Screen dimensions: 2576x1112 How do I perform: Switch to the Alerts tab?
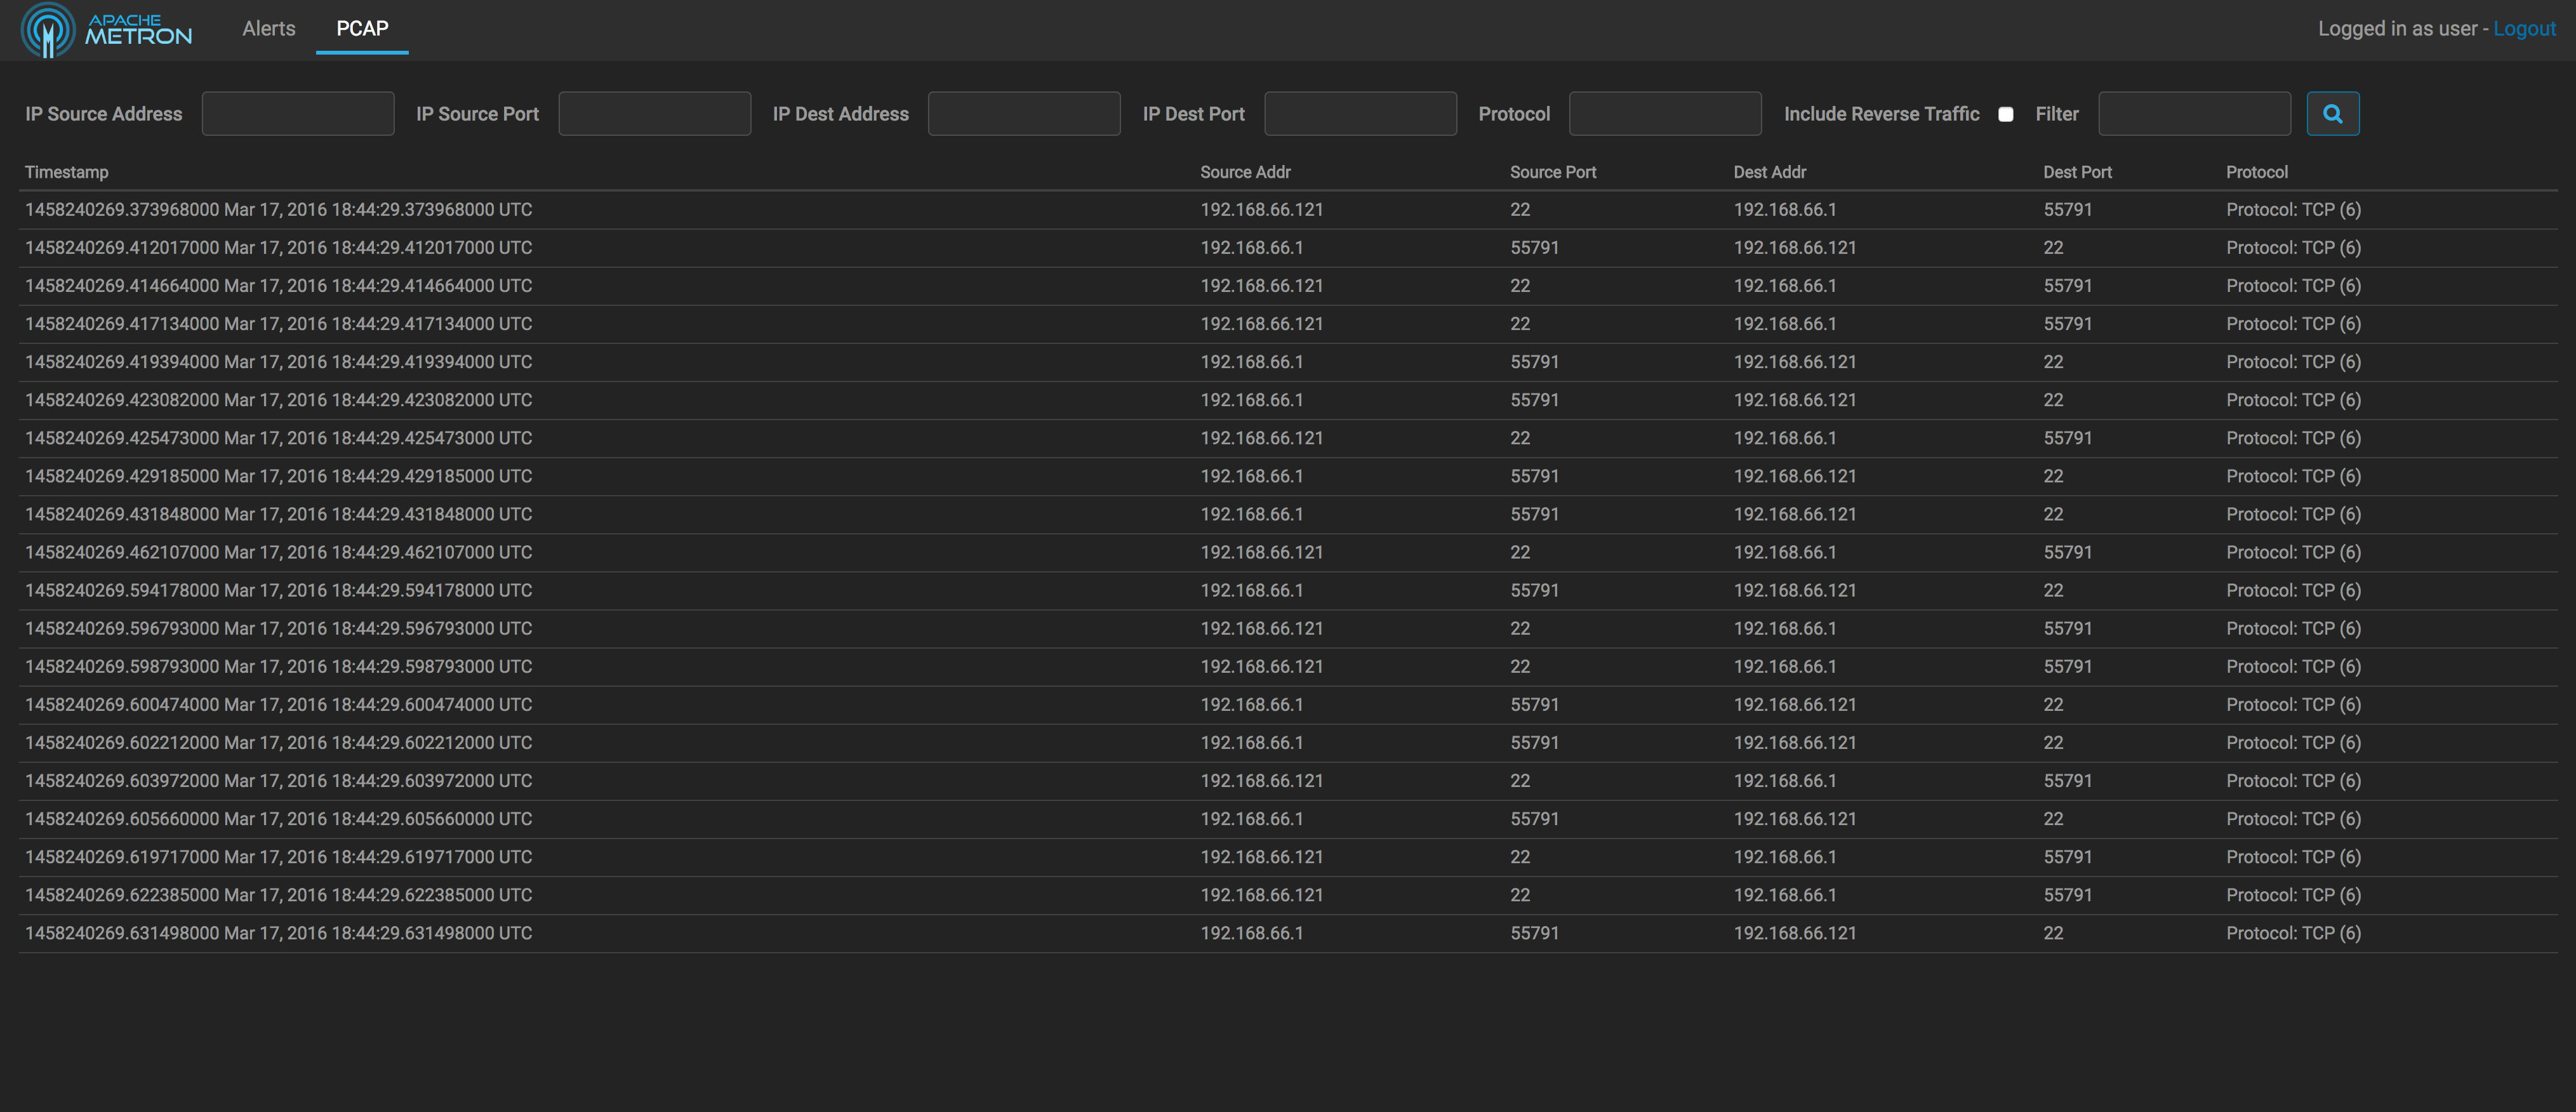tap(268, 29)
